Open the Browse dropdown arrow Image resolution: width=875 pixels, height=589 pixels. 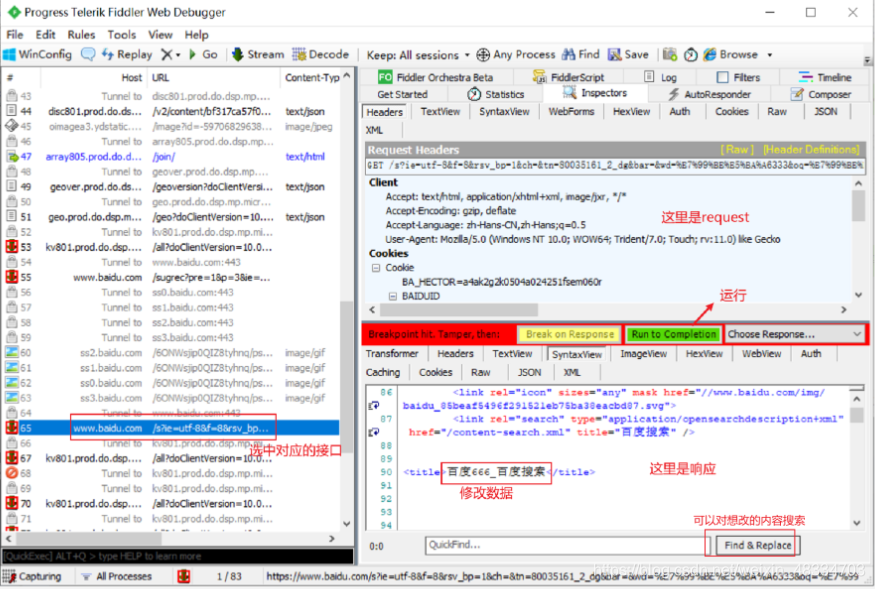point(770,55)
